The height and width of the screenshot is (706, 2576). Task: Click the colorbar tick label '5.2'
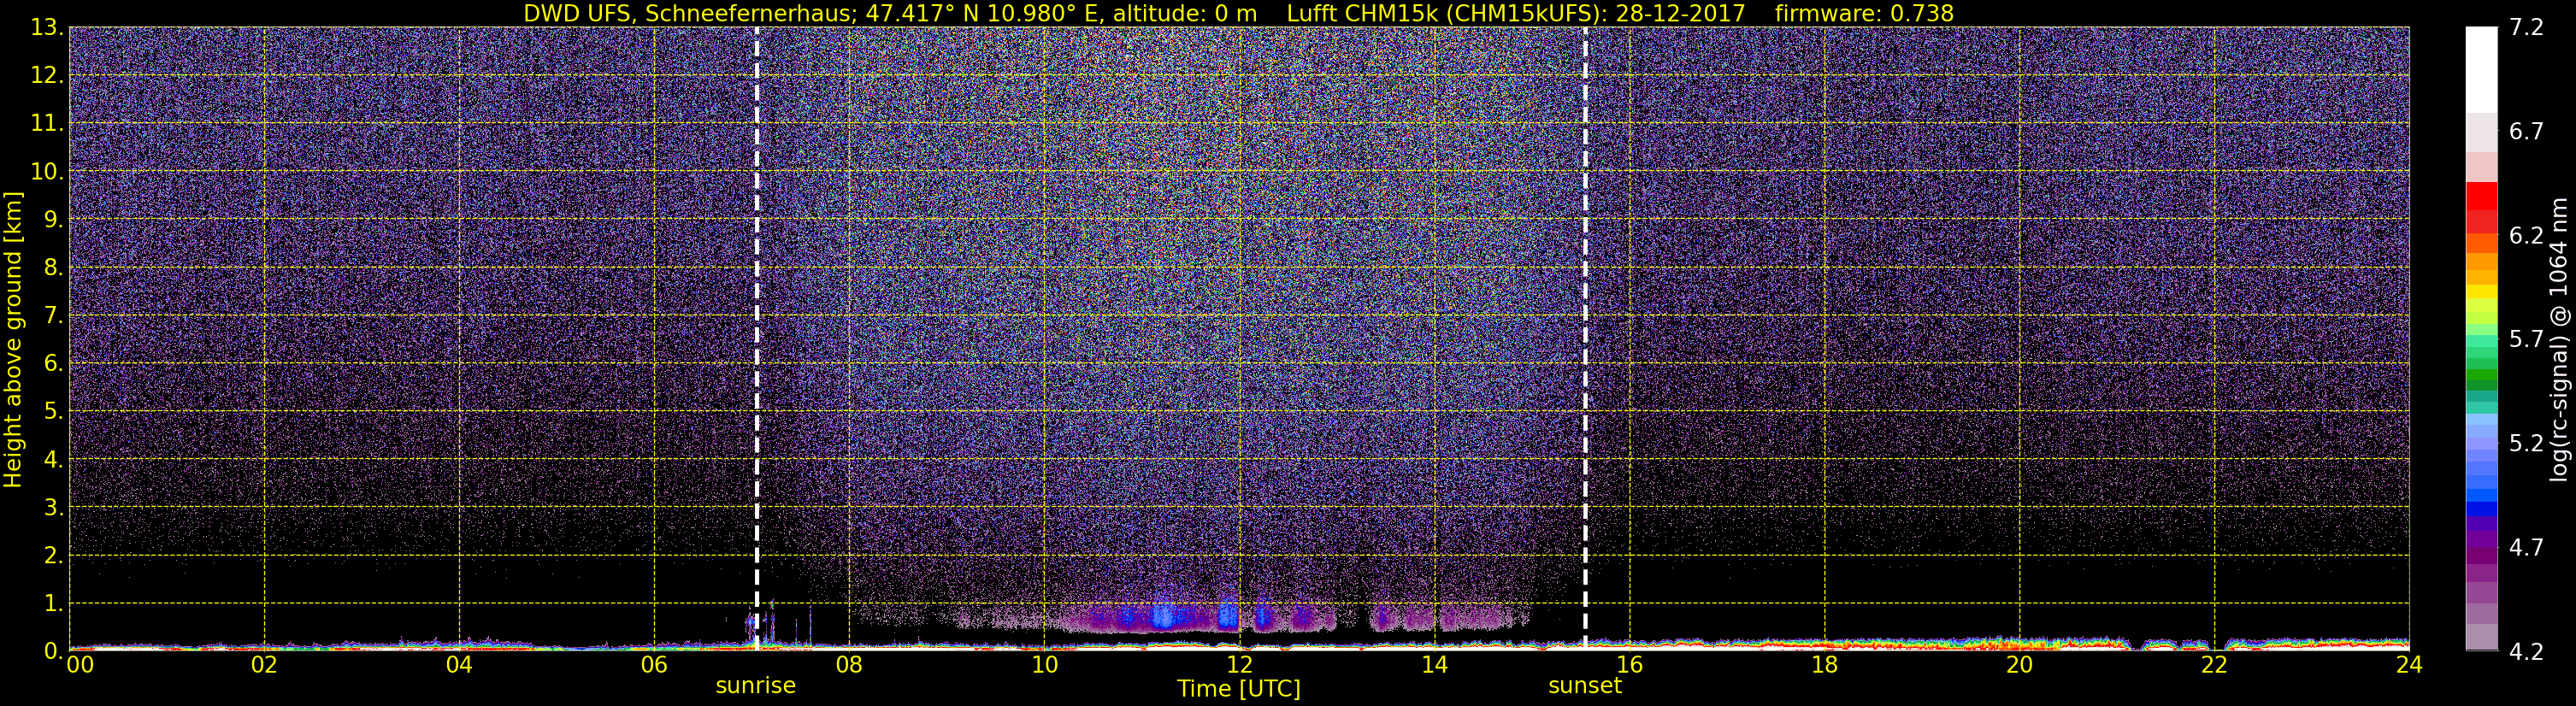tap(2526, 443)
